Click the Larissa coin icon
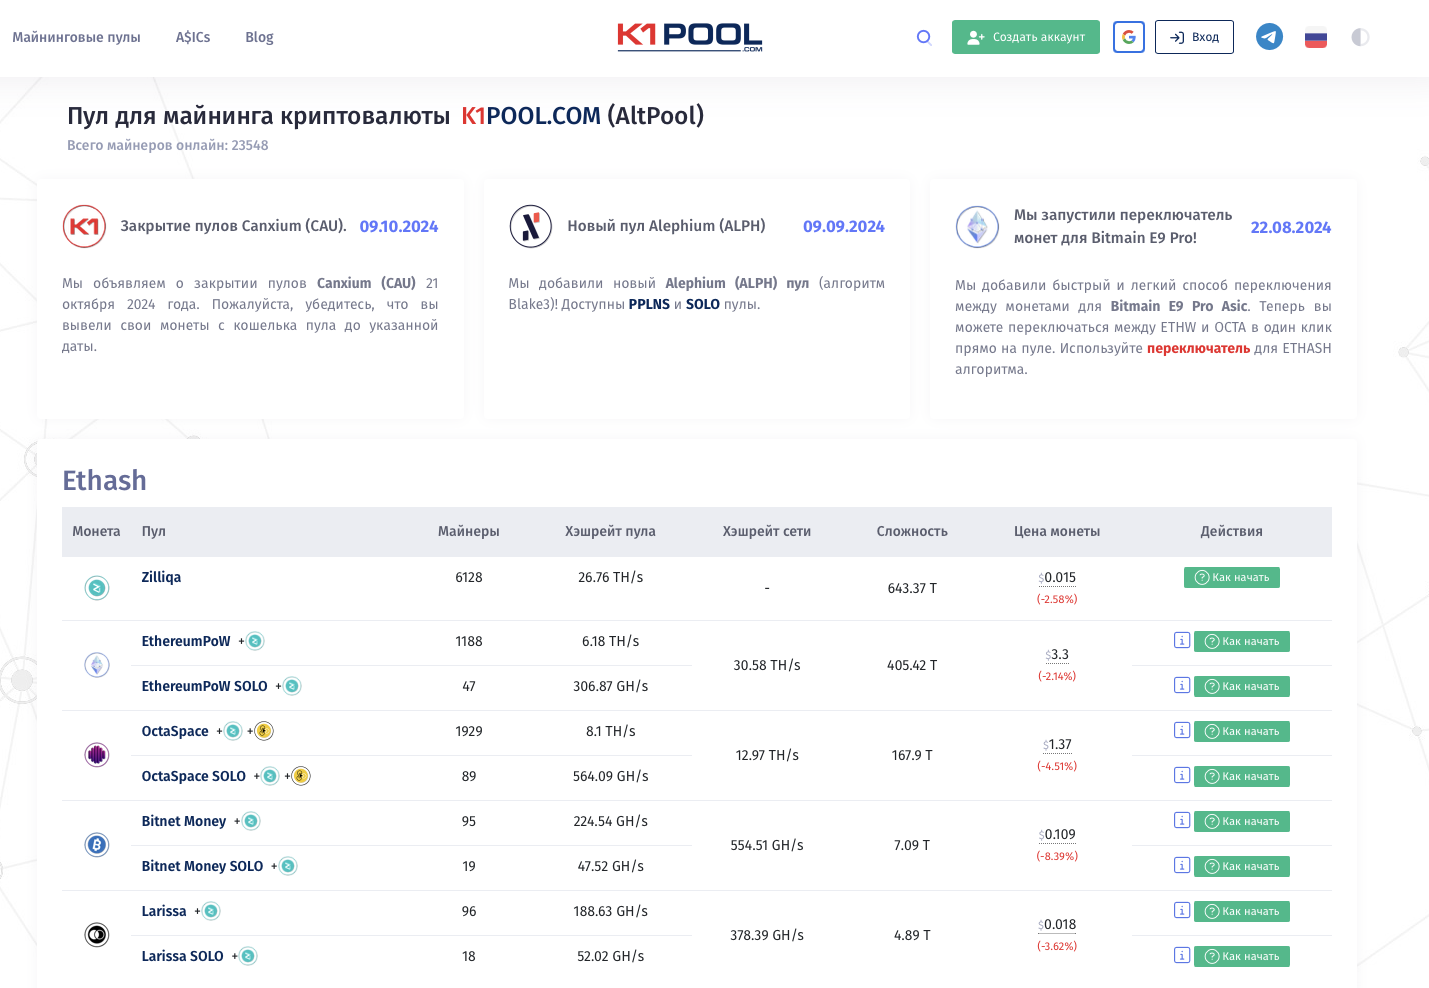1429x988 pixels. 97,935
